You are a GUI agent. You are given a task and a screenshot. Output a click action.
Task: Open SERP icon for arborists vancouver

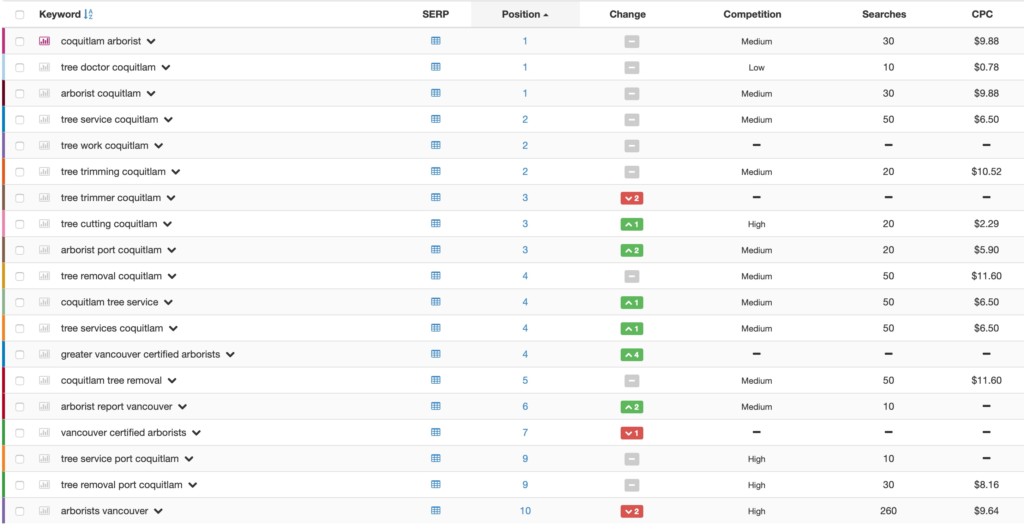(436, 511)
